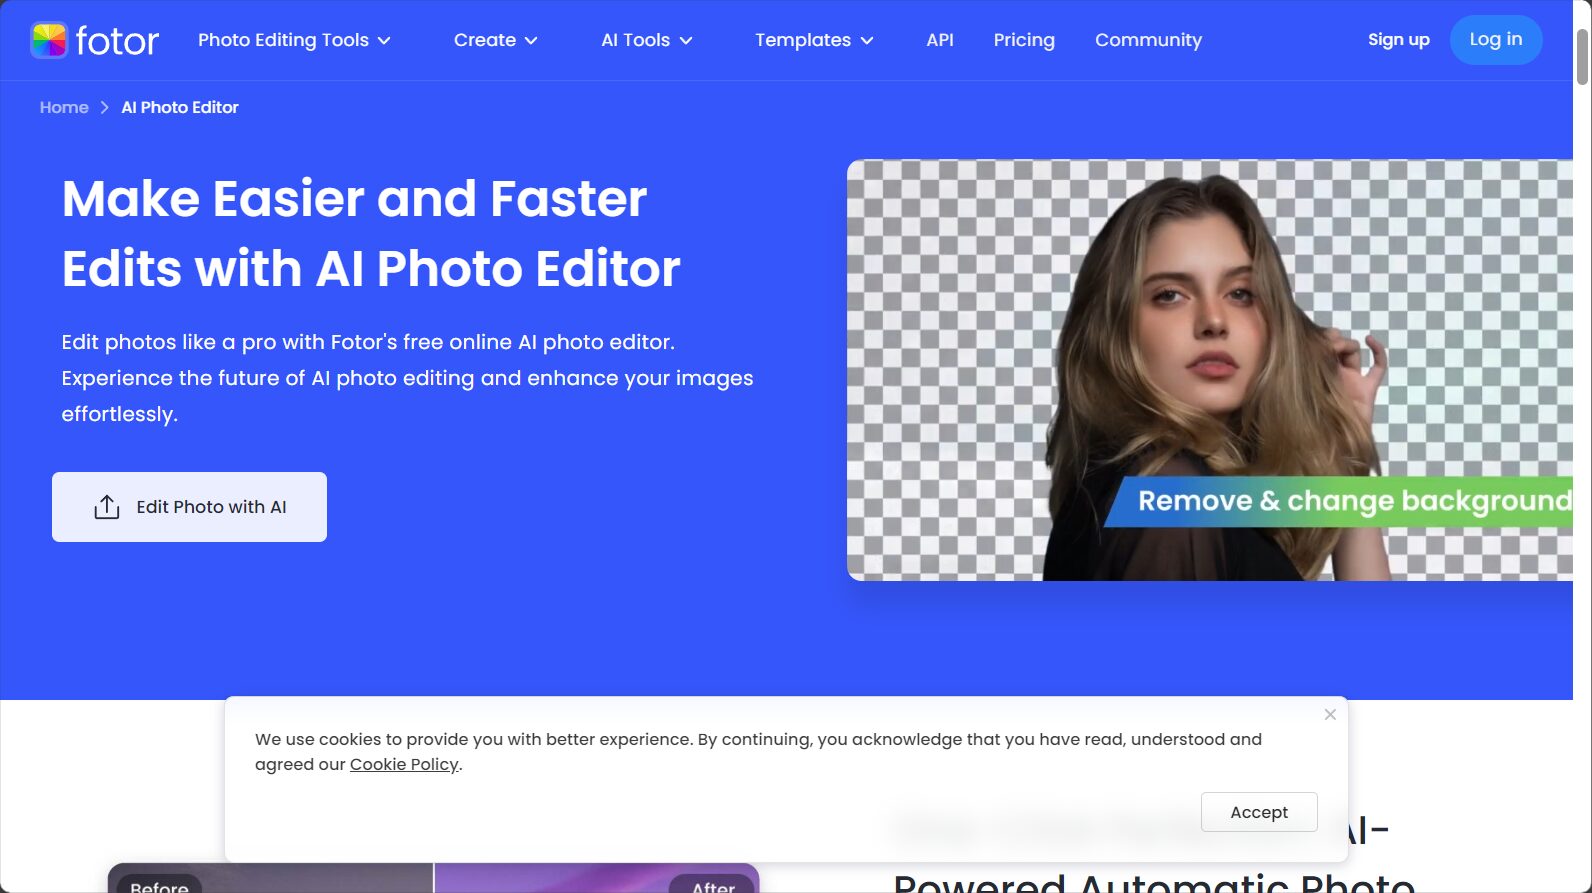Viewport: 1592px width, 893px height.
Task: Open the Templates menu
Action: tap(803, 40)
